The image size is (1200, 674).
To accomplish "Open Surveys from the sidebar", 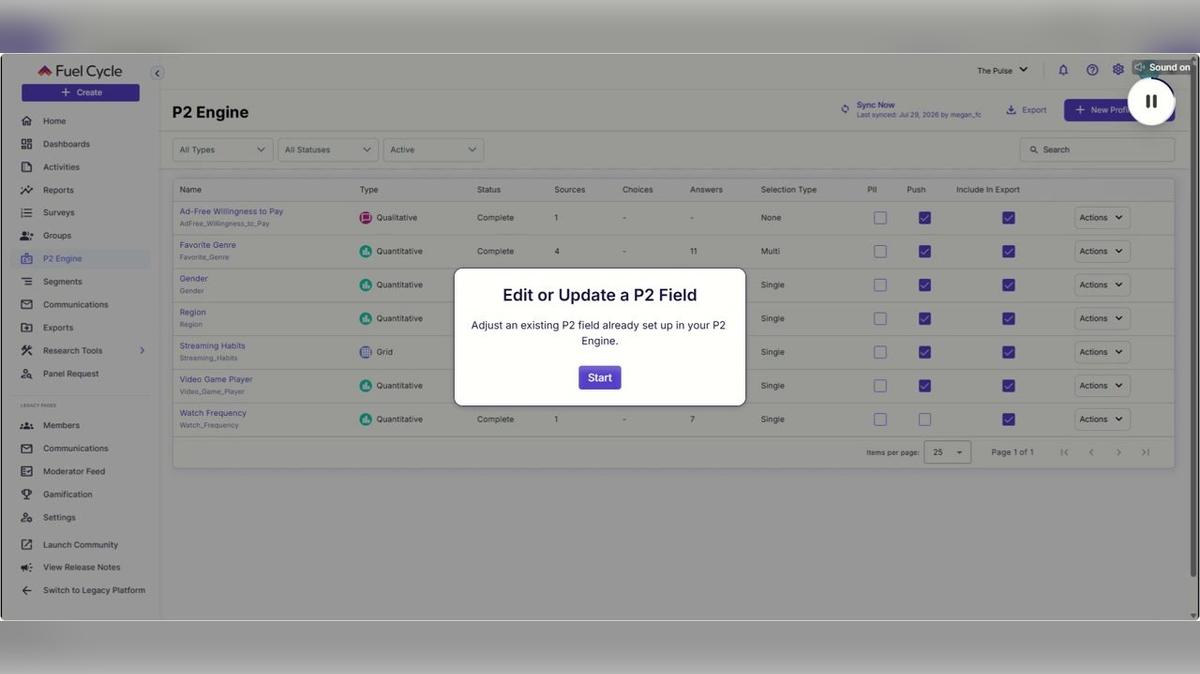I will point(58,213).
